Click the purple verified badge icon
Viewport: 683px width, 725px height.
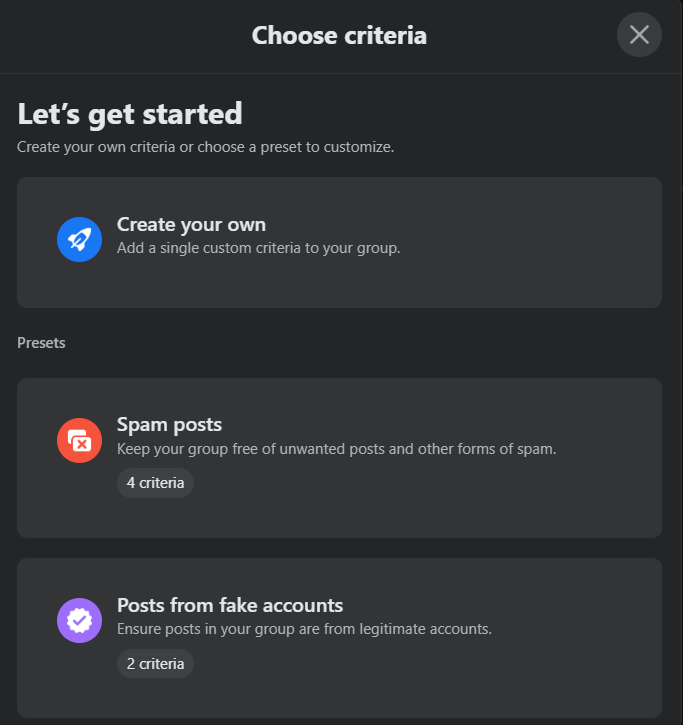(79, 620)
